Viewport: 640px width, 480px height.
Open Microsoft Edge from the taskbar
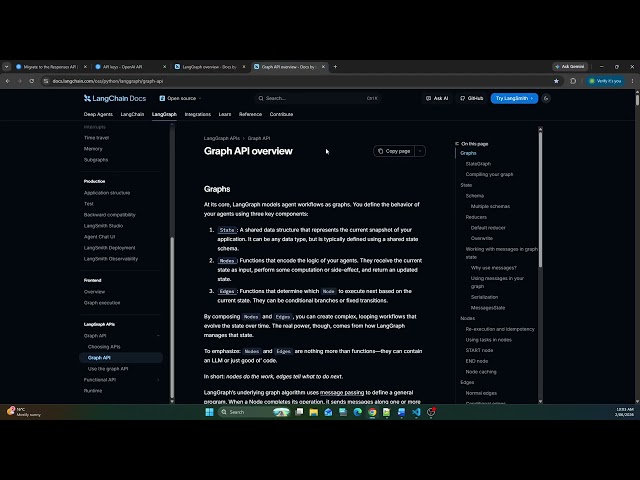[x=358, y=412]
